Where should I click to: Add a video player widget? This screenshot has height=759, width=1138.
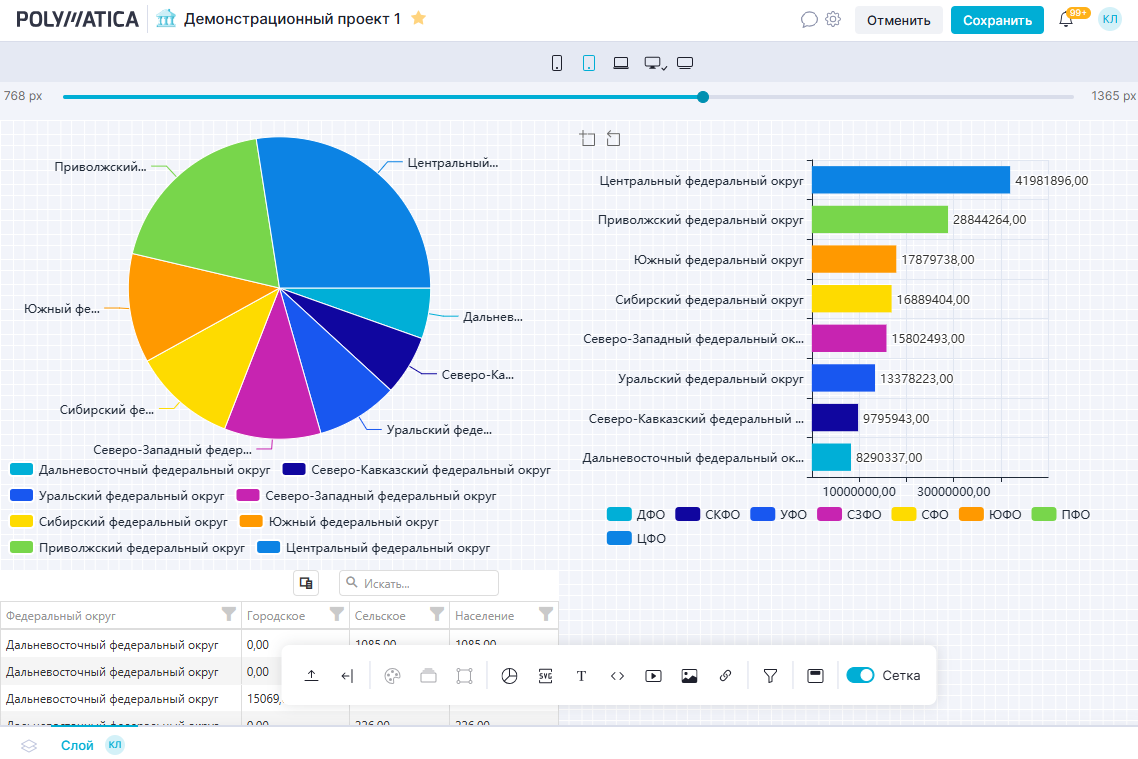(653, 676)
